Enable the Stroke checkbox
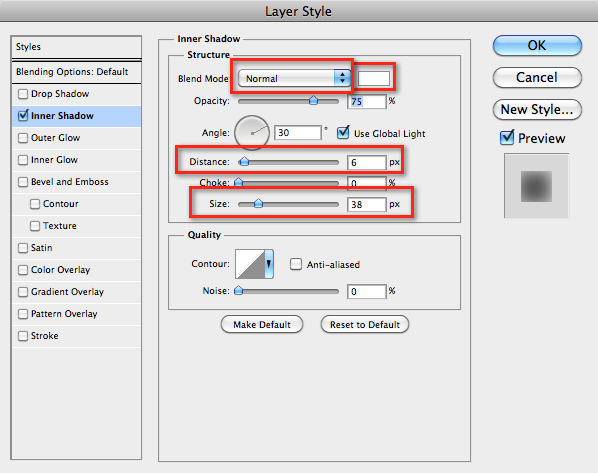 tap(23, 336)
